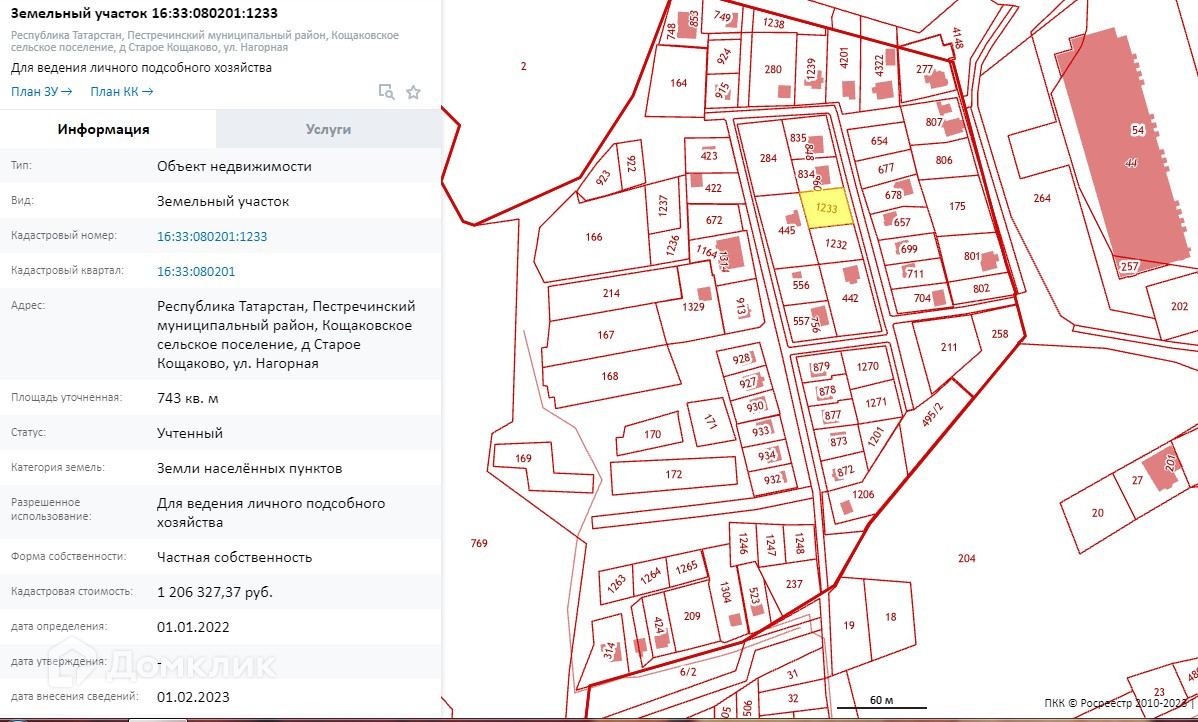Switch to the Услуги tab
This screenshot has height=722, width=1198.
[x=328, y=129]
